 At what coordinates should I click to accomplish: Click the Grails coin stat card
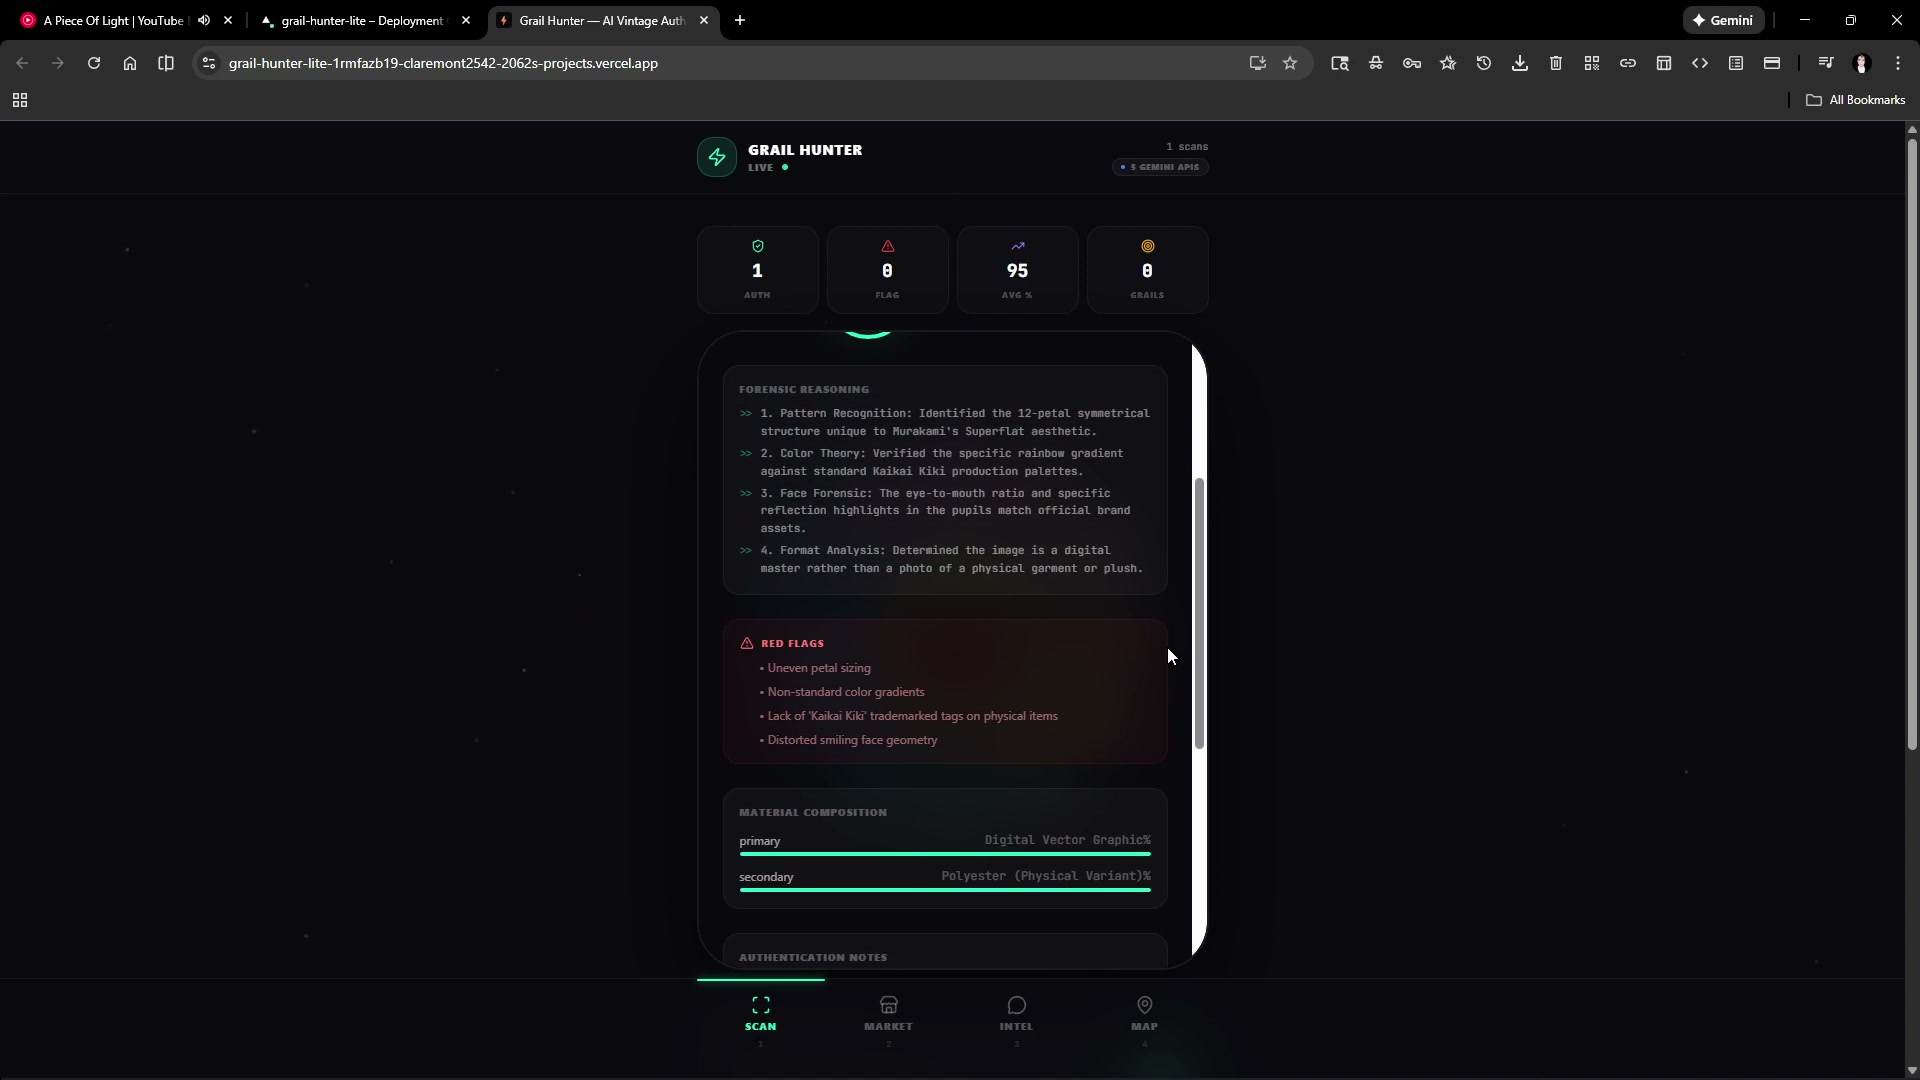pos(1147,270)
